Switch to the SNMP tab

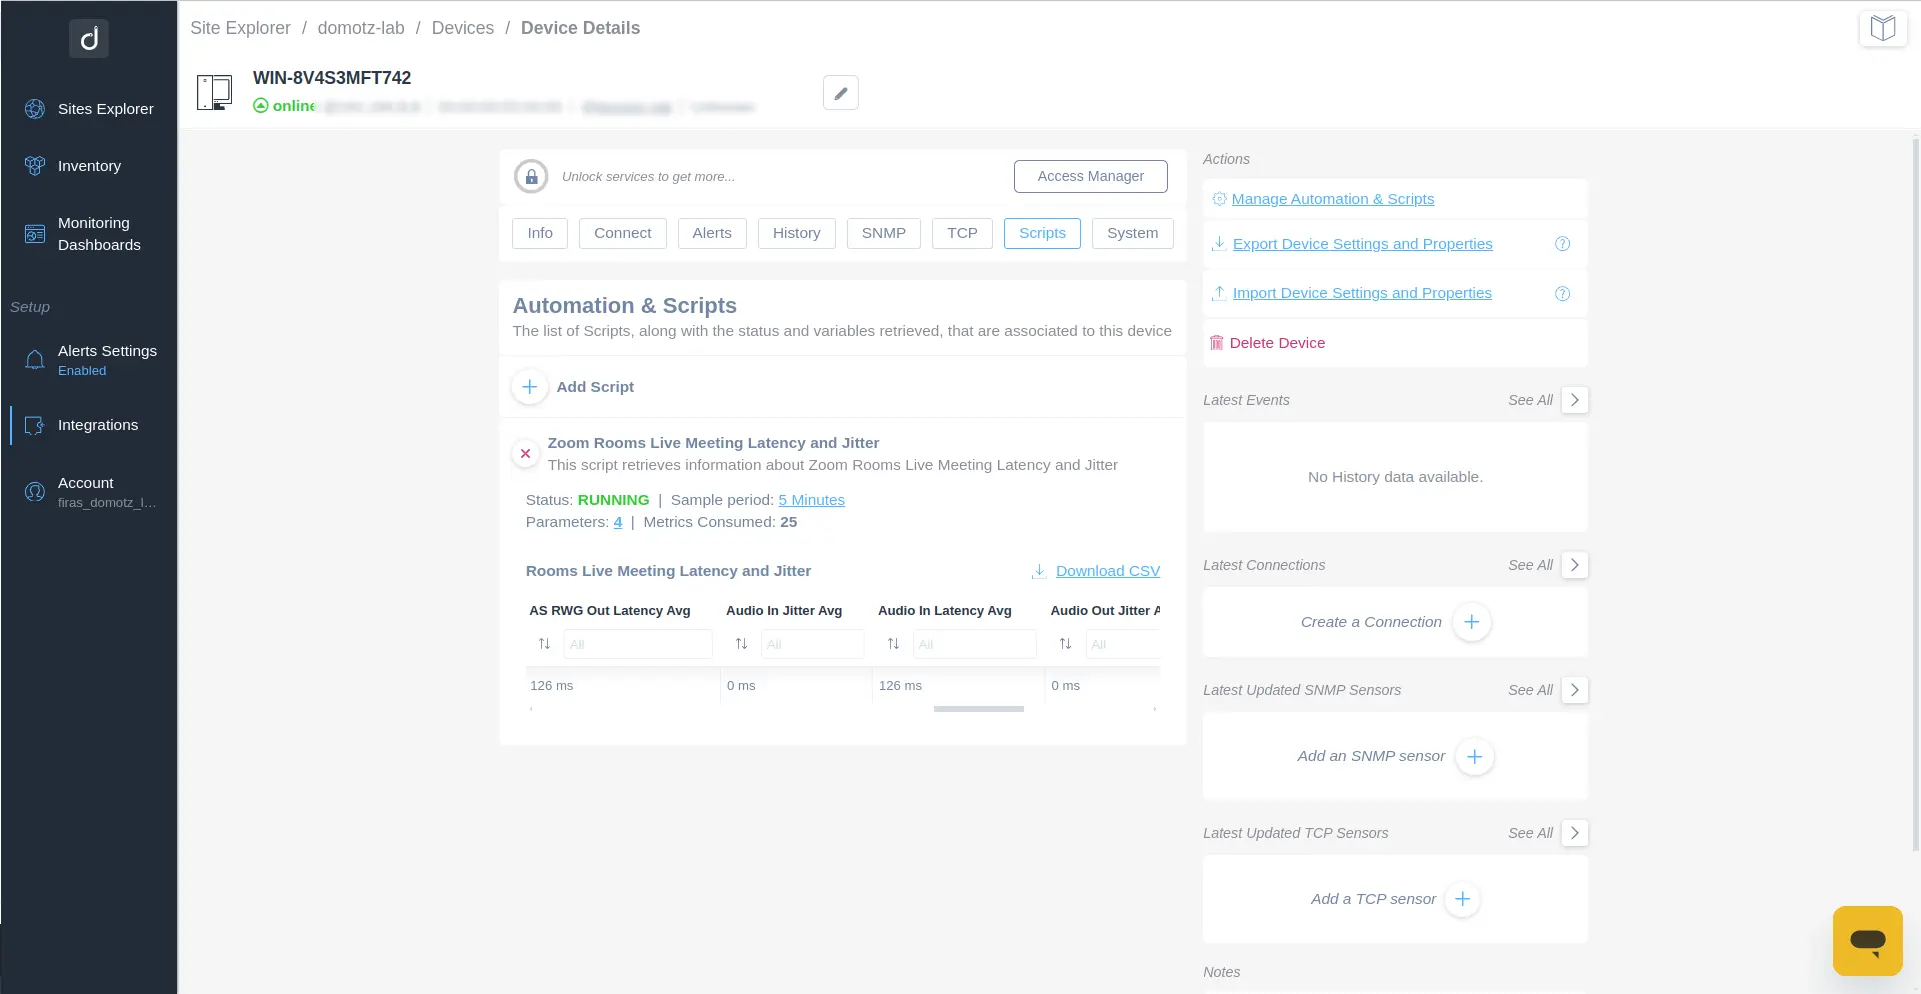point(883,233)
